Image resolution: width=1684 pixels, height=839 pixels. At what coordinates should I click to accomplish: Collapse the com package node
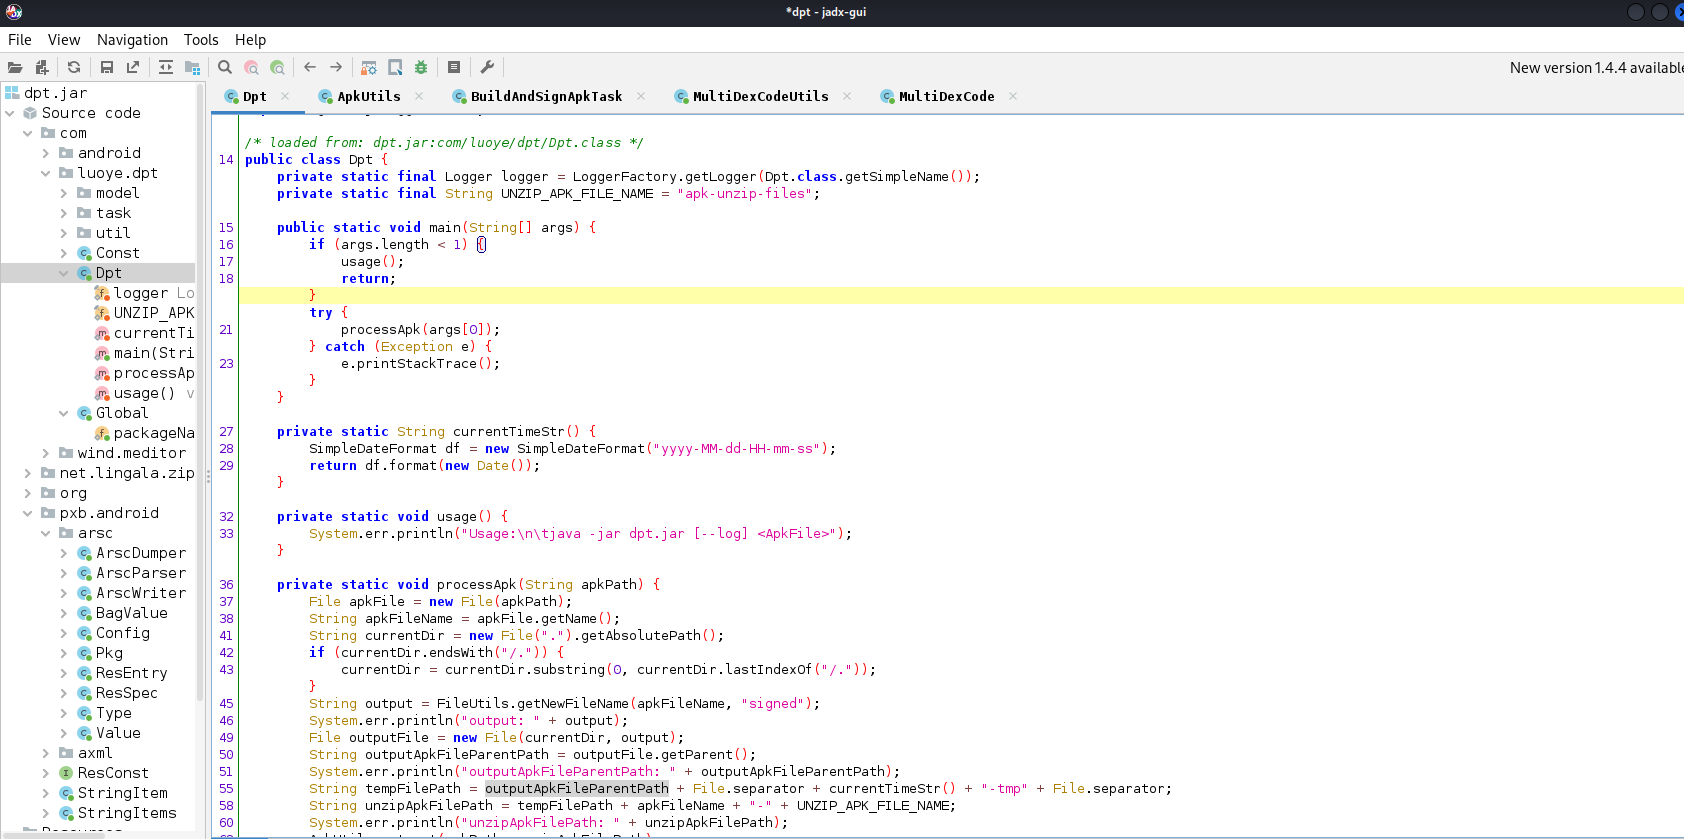click(28, 133)
